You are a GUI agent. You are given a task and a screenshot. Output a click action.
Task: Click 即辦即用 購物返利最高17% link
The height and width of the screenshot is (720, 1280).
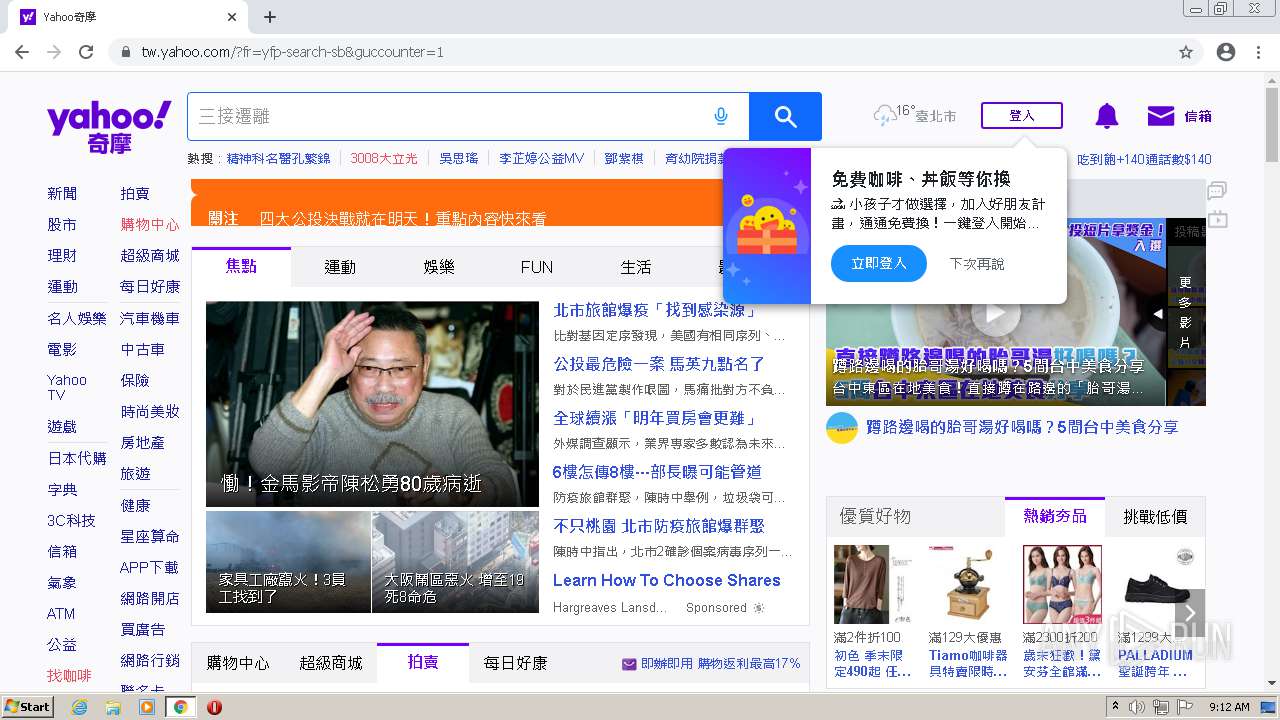[711, 663]
